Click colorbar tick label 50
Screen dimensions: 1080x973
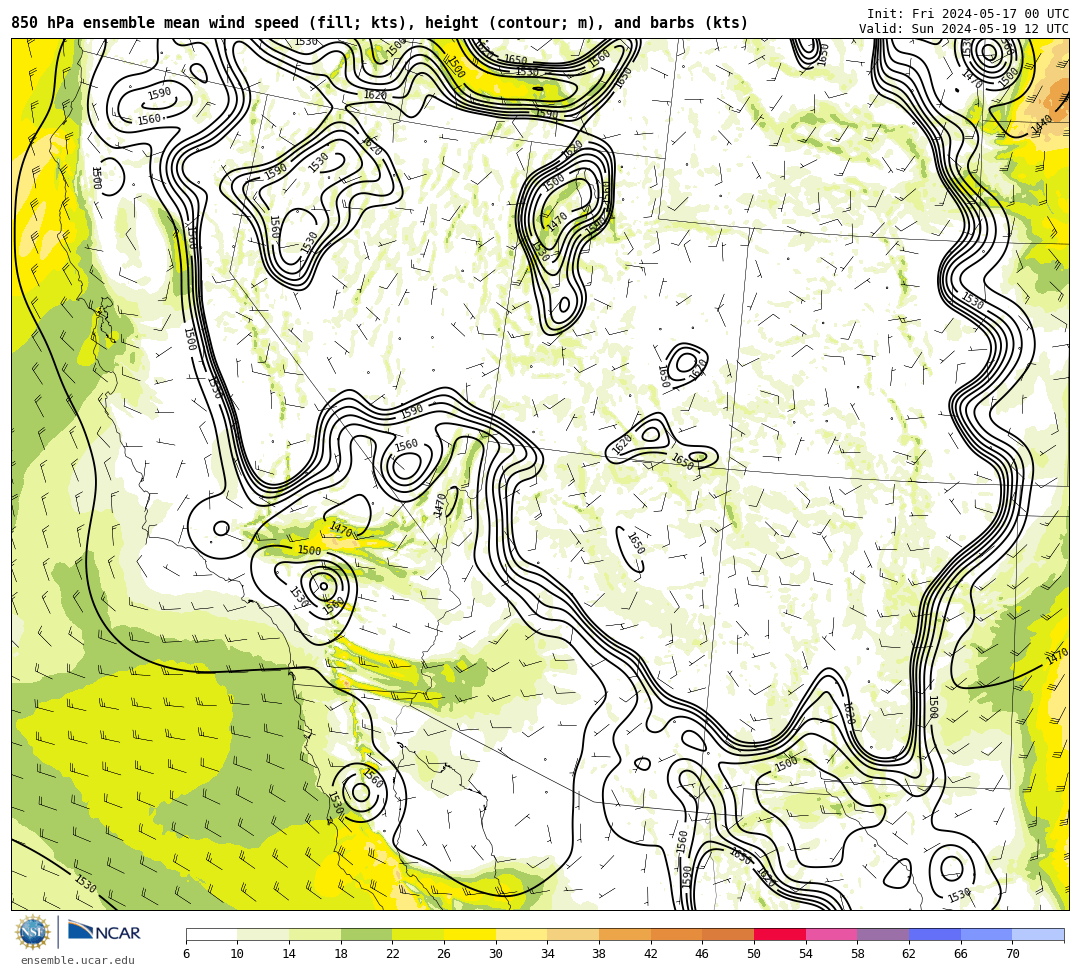pos(754,954)
